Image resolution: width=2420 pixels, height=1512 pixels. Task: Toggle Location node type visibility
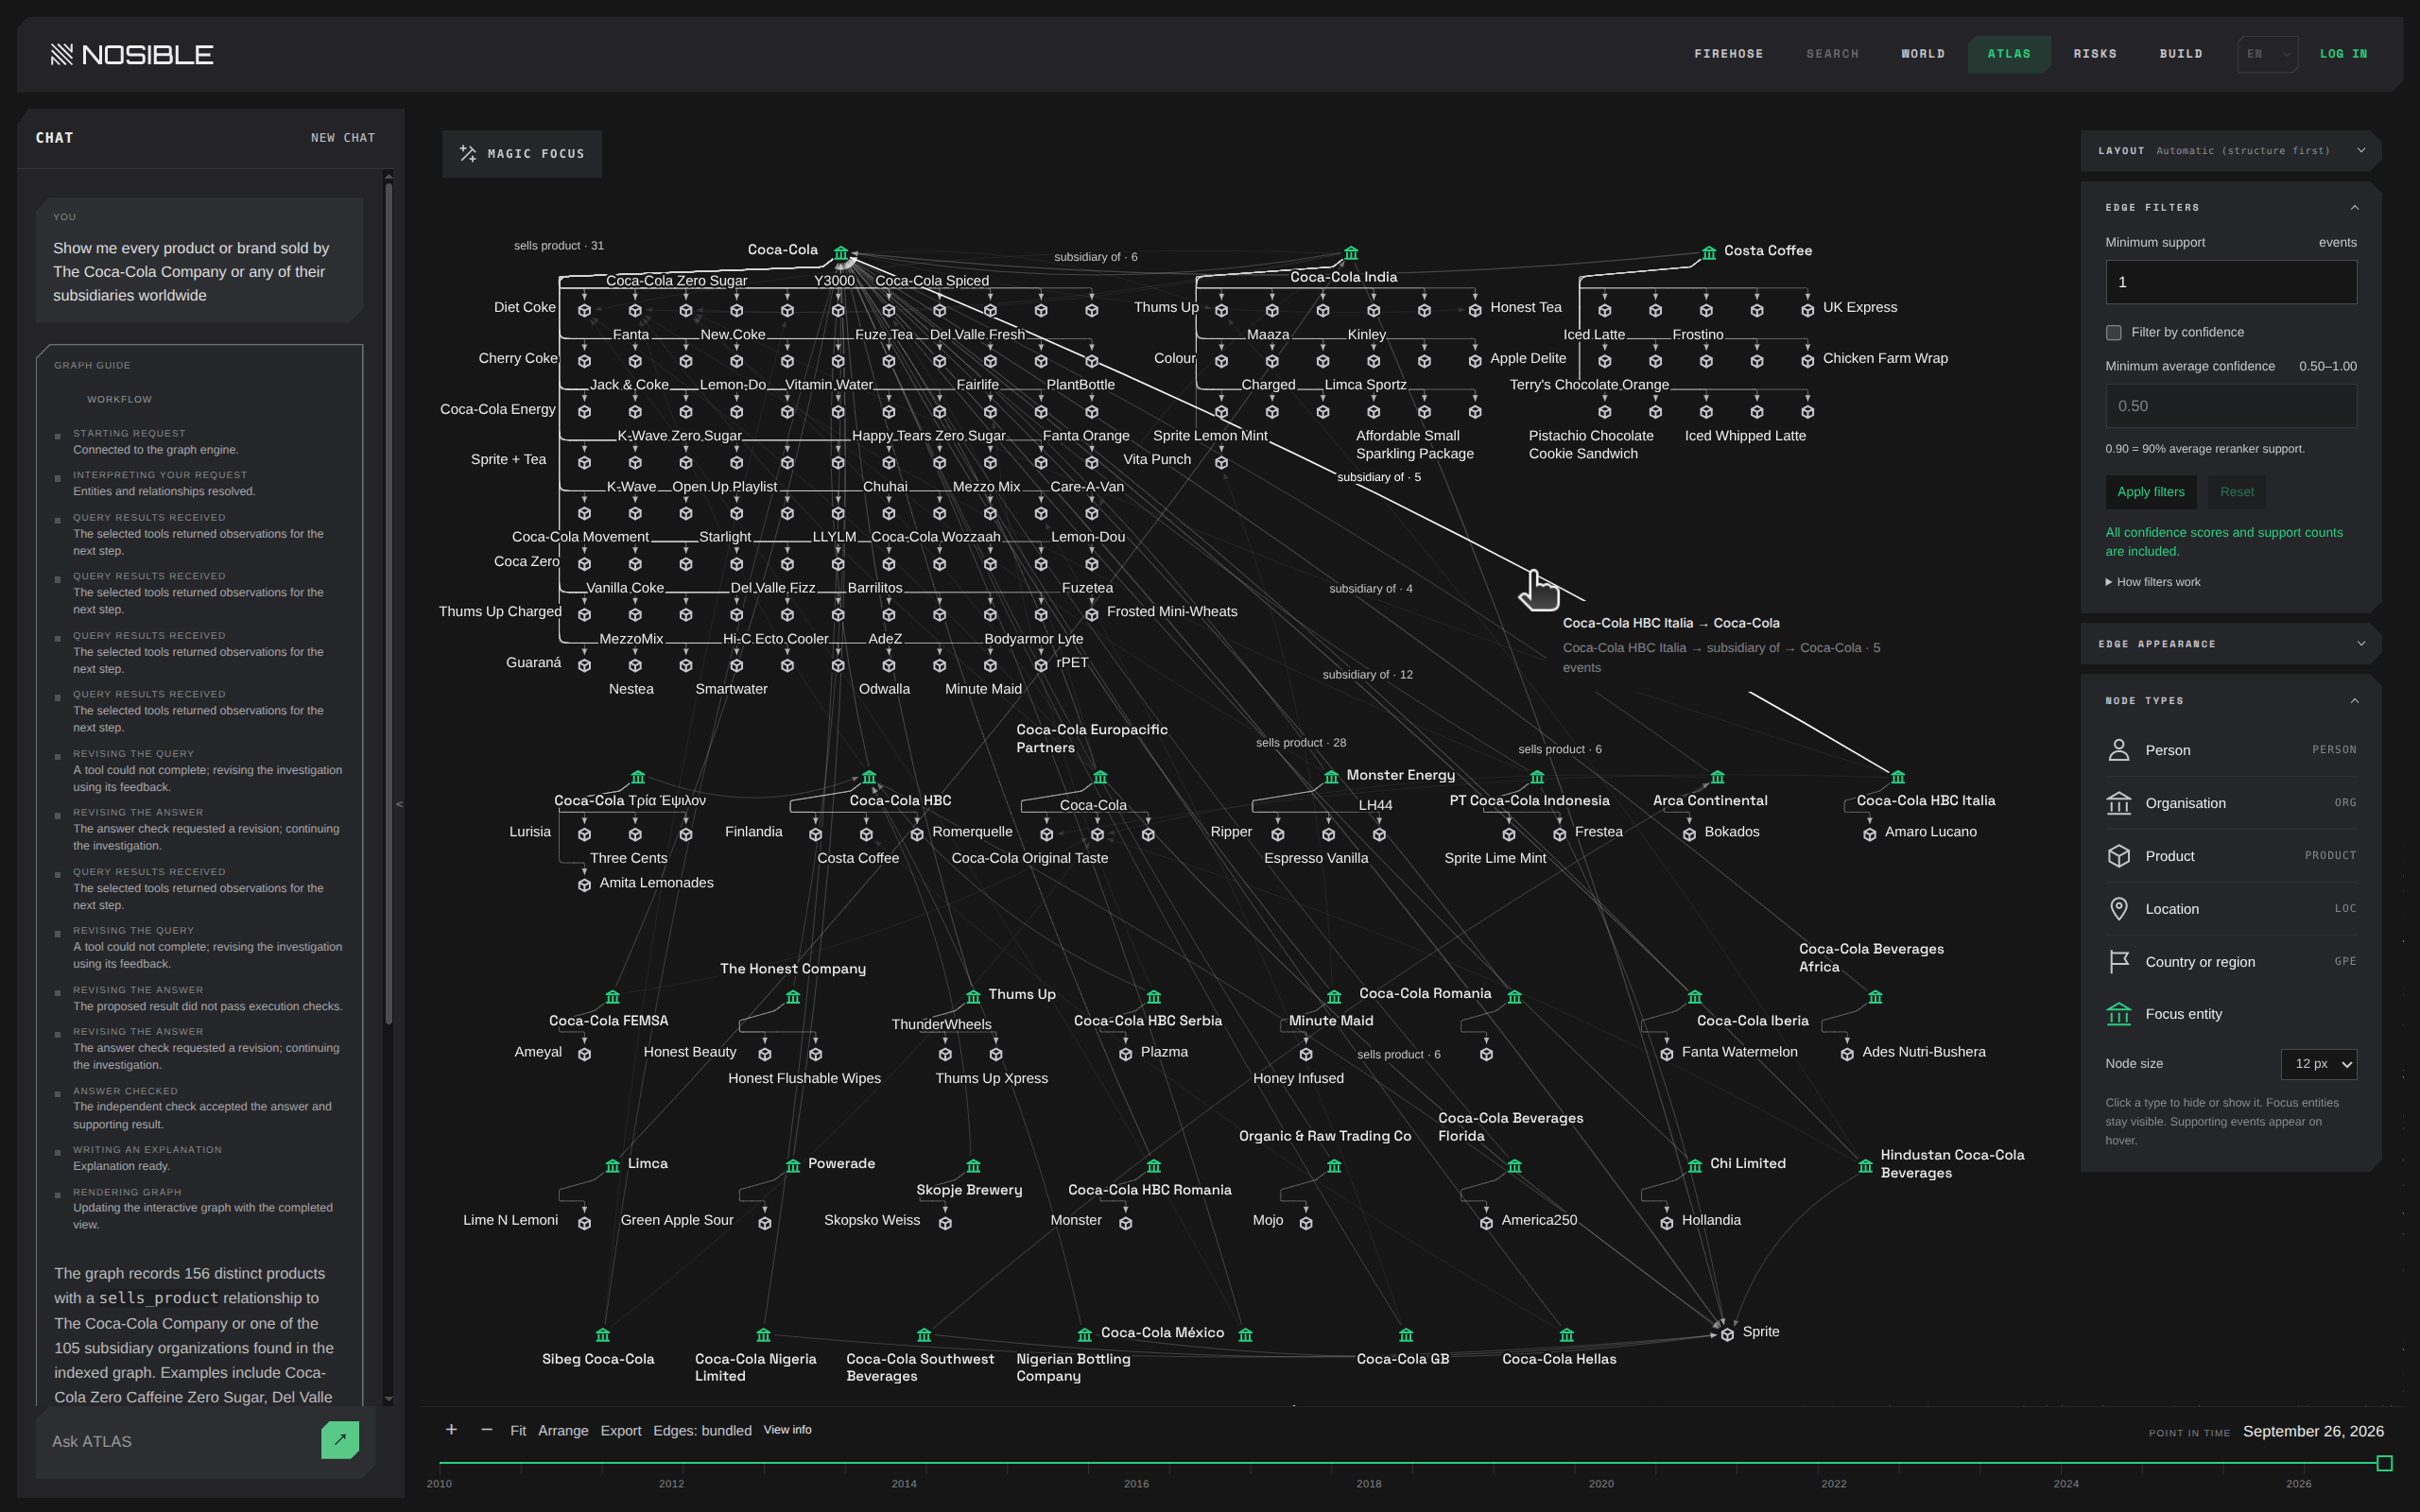[x=2231, y=909]
